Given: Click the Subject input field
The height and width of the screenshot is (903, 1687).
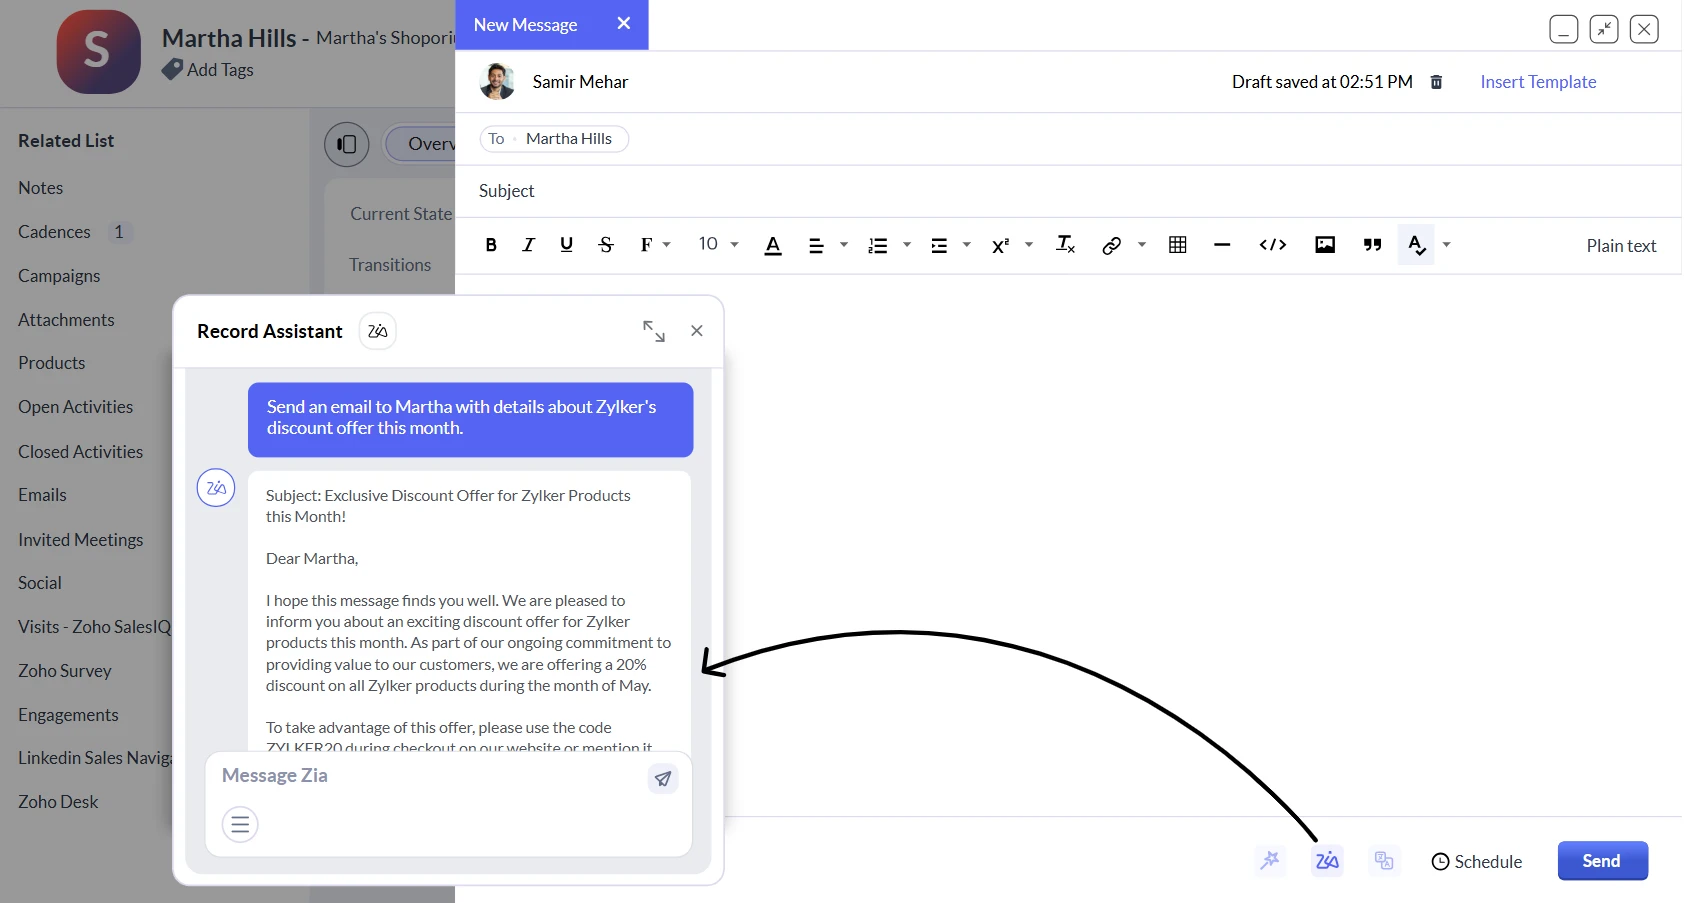Looking at the screenshot, I should tap(1068, 191).
